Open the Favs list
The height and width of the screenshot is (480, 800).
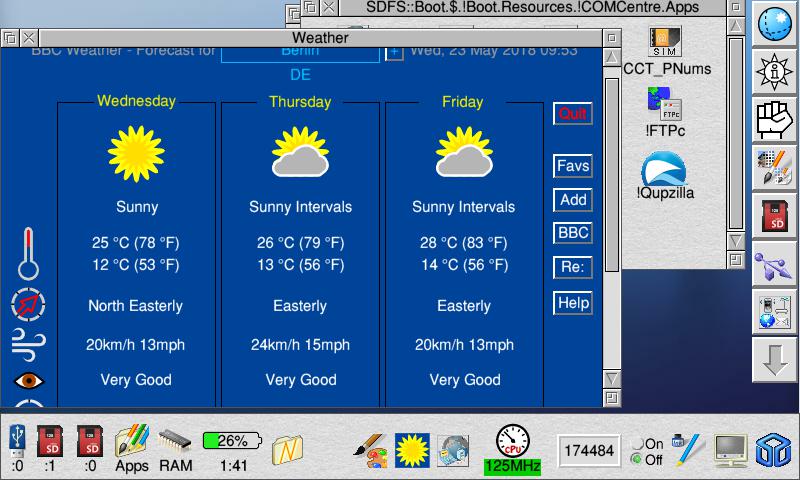click(x=573, y=167)
